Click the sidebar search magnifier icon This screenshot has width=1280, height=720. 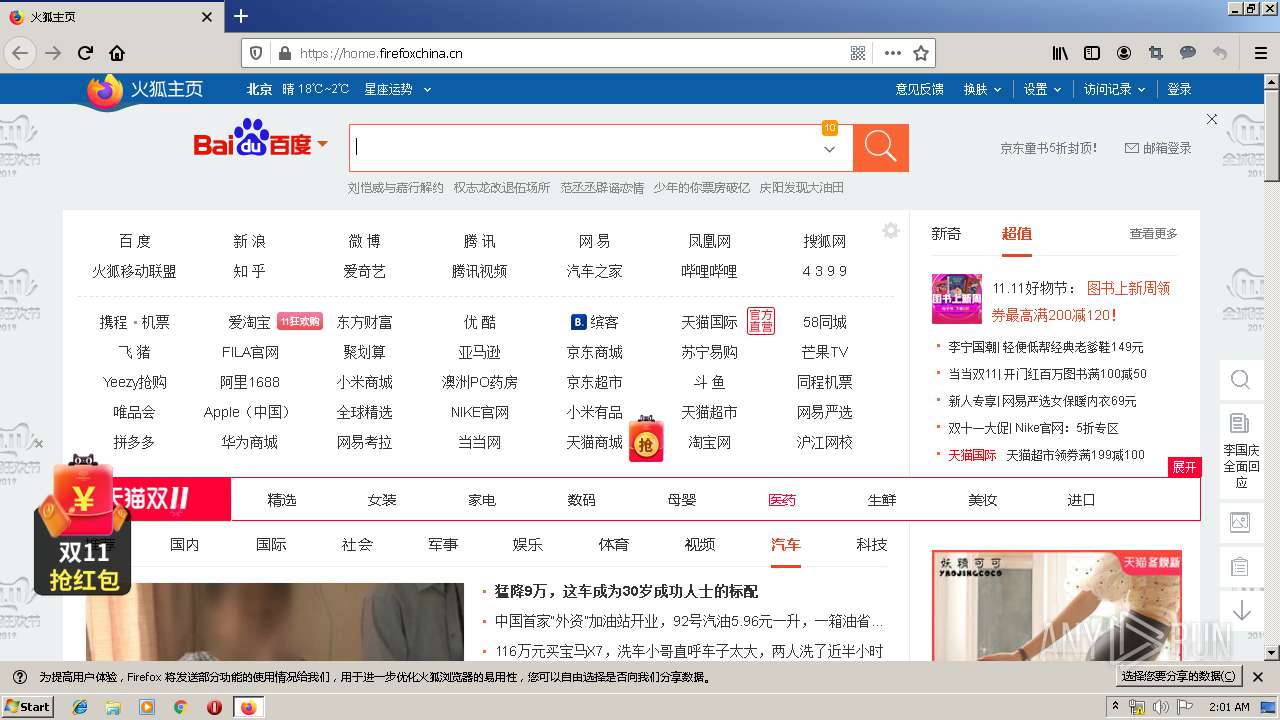coord(1241,380)
